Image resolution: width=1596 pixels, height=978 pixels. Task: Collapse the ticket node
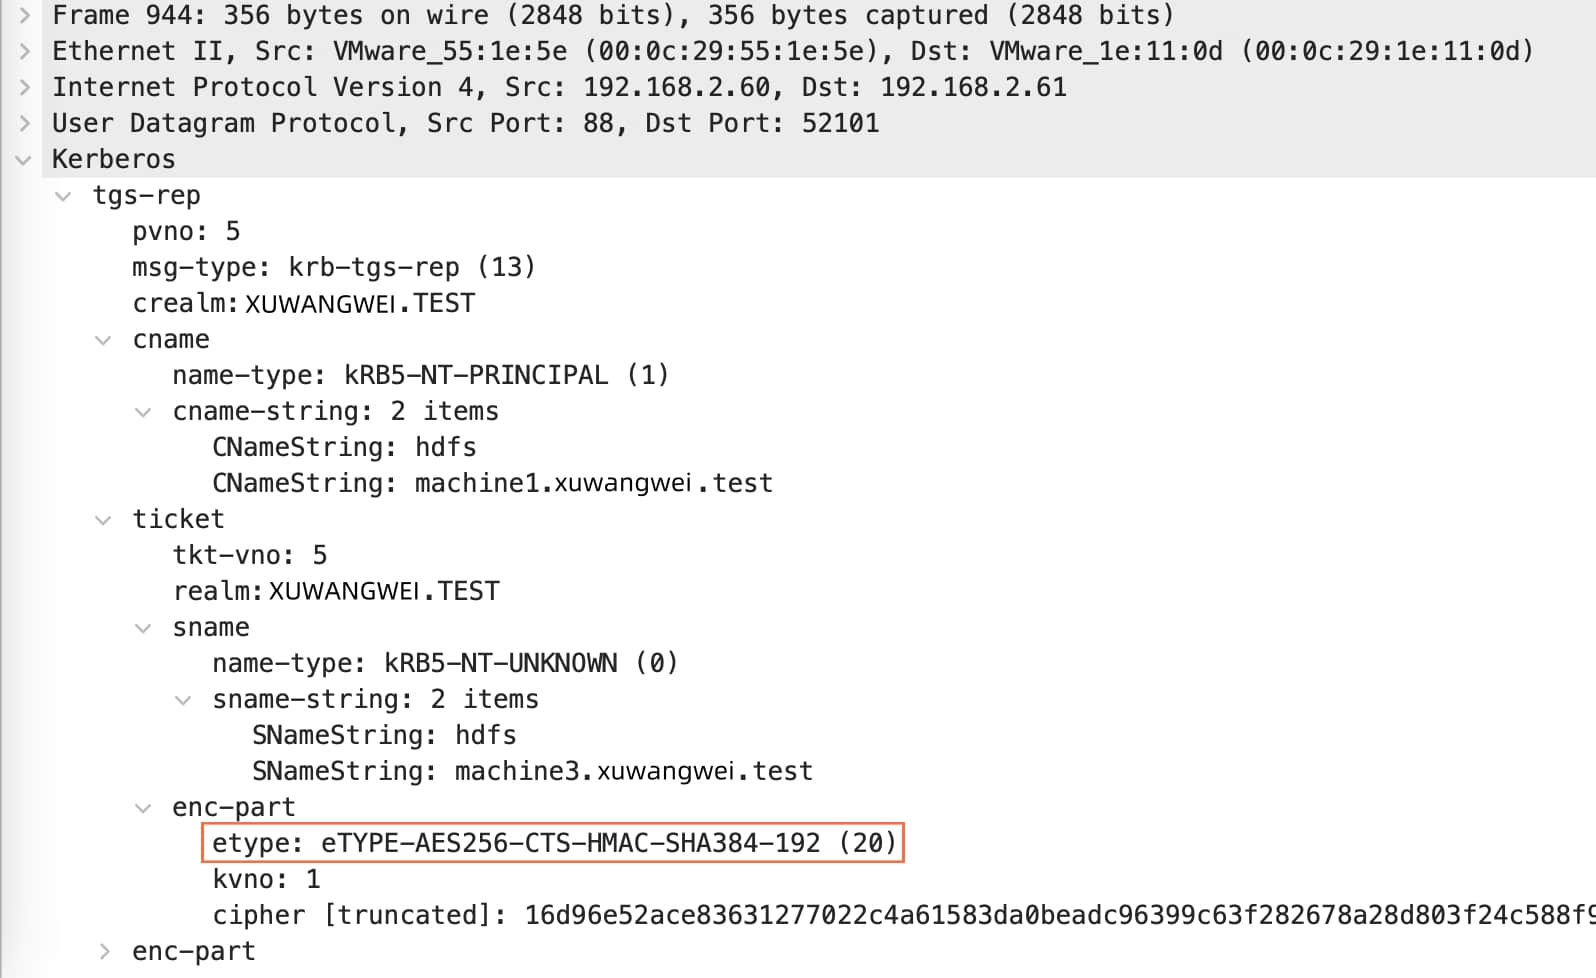(104, 520)
